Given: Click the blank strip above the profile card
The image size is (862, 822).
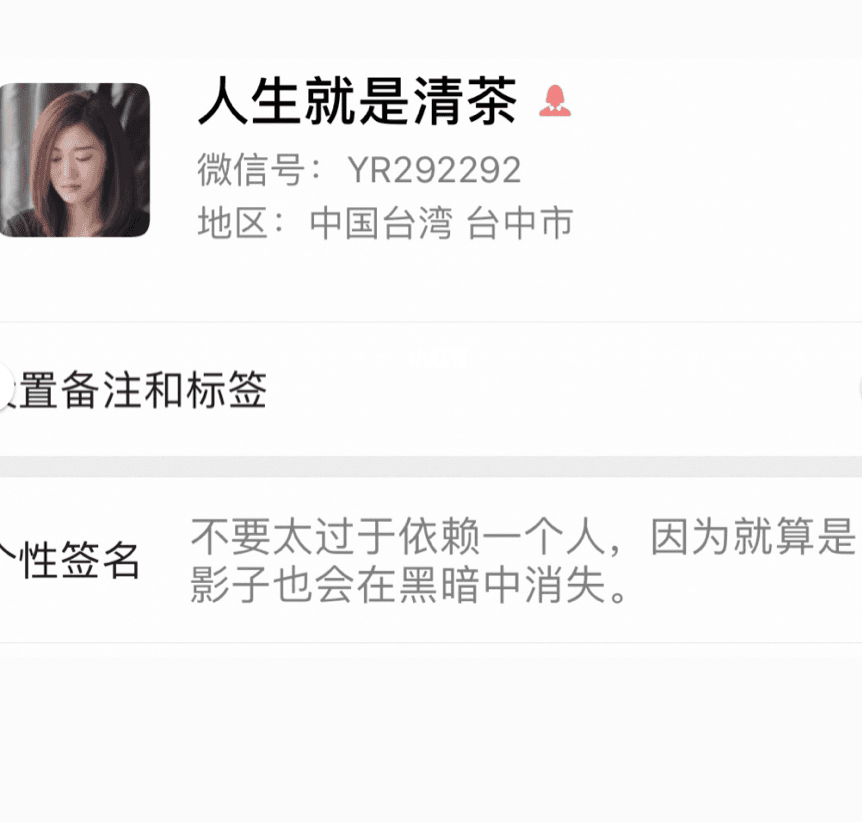Looking at the screenshot, I should [x=431, y=29].
